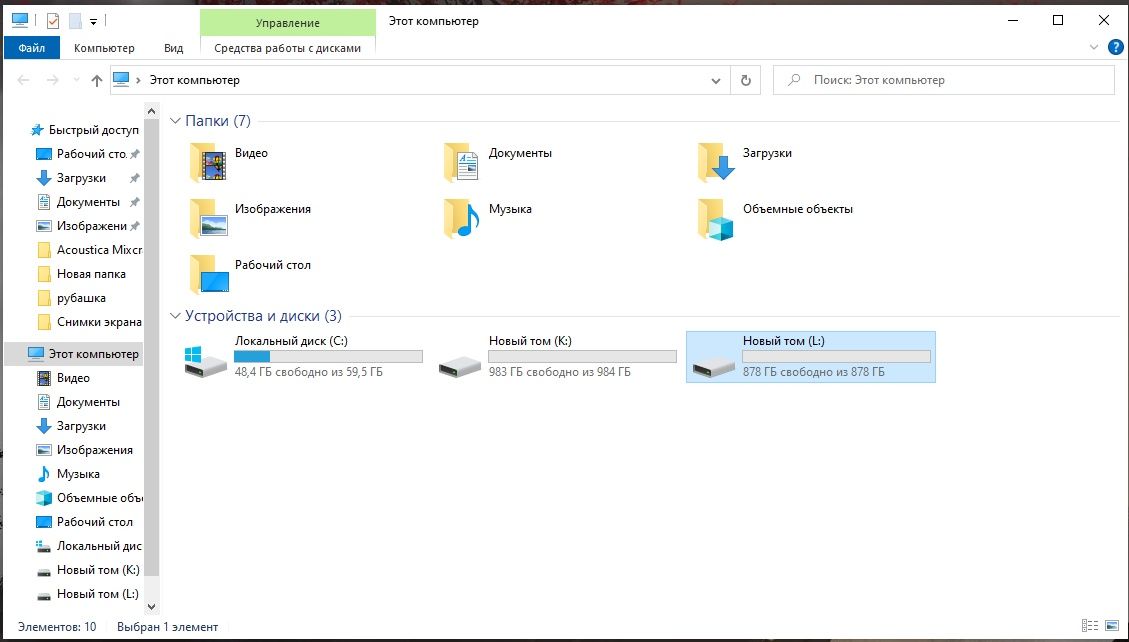Select sidebar Изображения under Этот компьютер

coord(95,450)
